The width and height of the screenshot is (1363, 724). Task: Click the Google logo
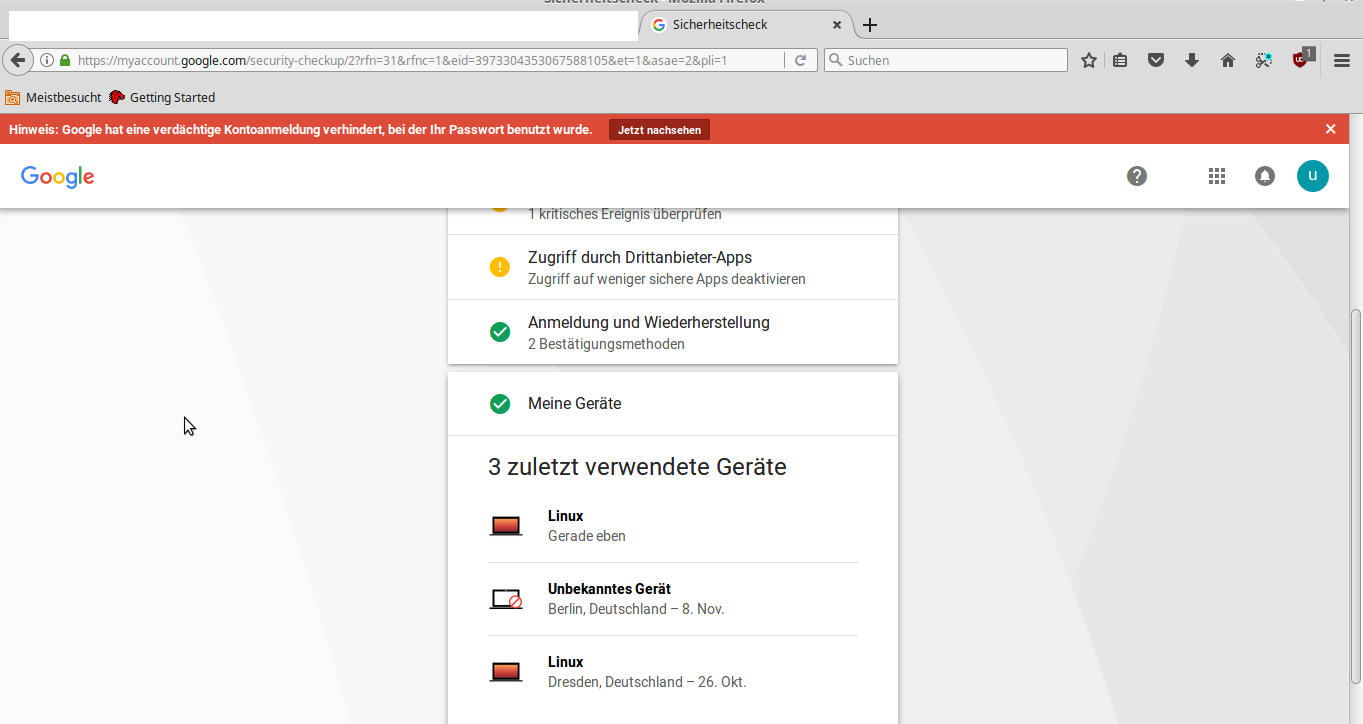[58, 177]
